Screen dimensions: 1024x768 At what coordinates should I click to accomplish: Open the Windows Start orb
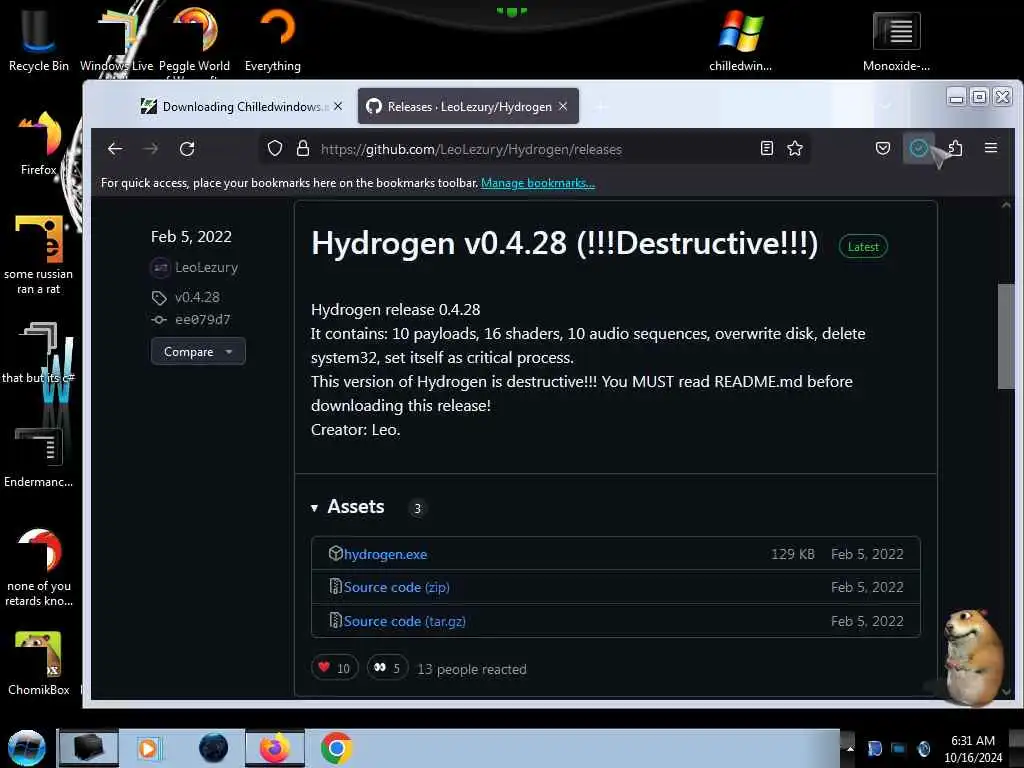(26, 748)
